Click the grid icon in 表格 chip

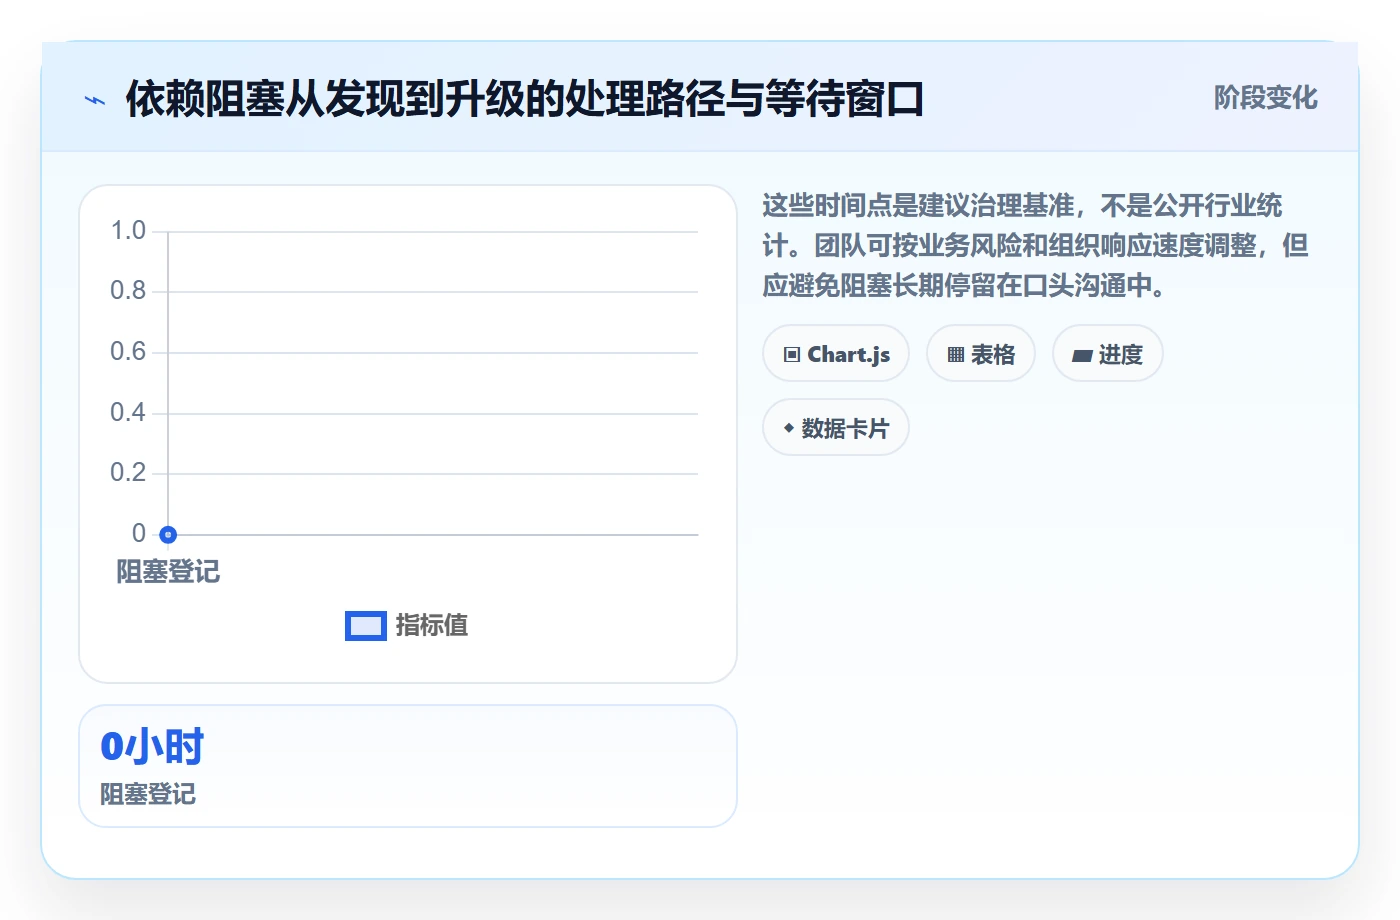coord(956,355)
